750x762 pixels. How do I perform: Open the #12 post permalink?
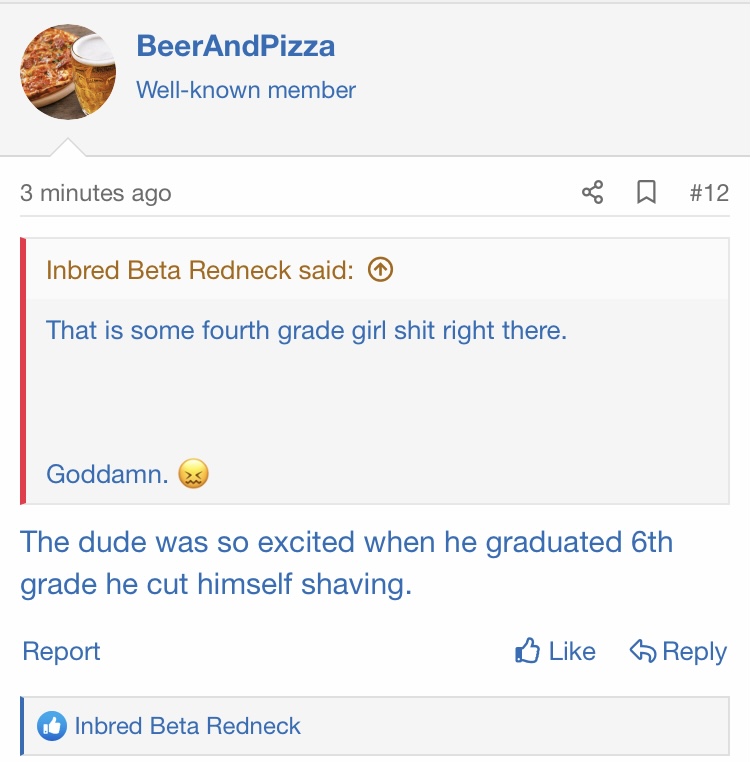709,192
